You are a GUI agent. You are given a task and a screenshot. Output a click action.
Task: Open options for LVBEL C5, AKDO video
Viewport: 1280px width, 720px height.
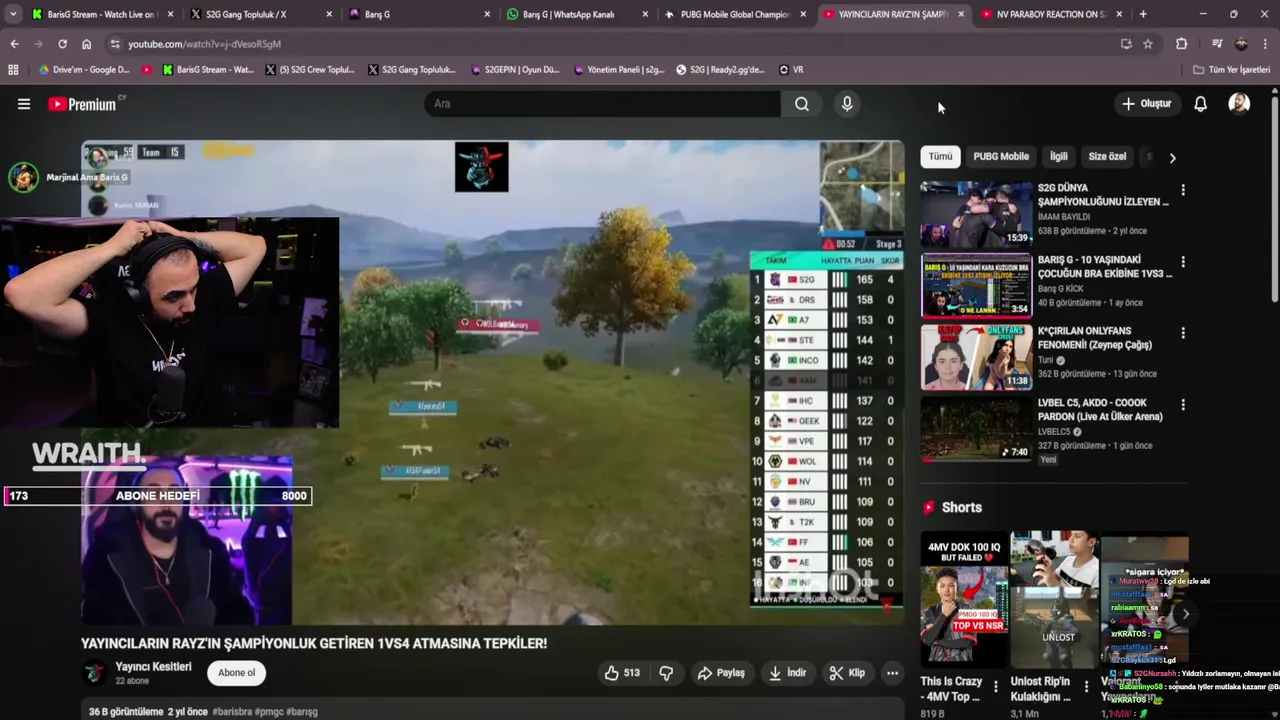point(1183,405)
